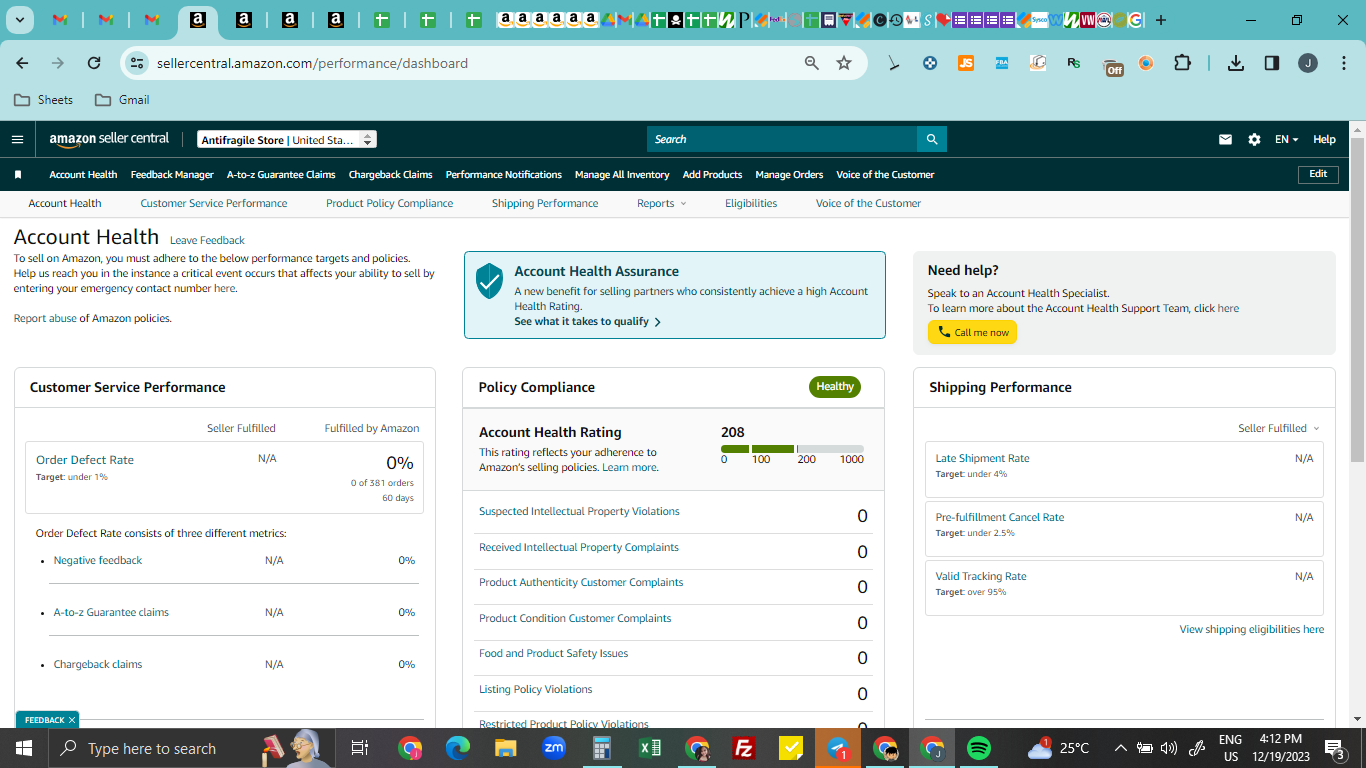1366x768 pixels.
Task: Open Telegram from the taskbar
Action: click(838, 748)
